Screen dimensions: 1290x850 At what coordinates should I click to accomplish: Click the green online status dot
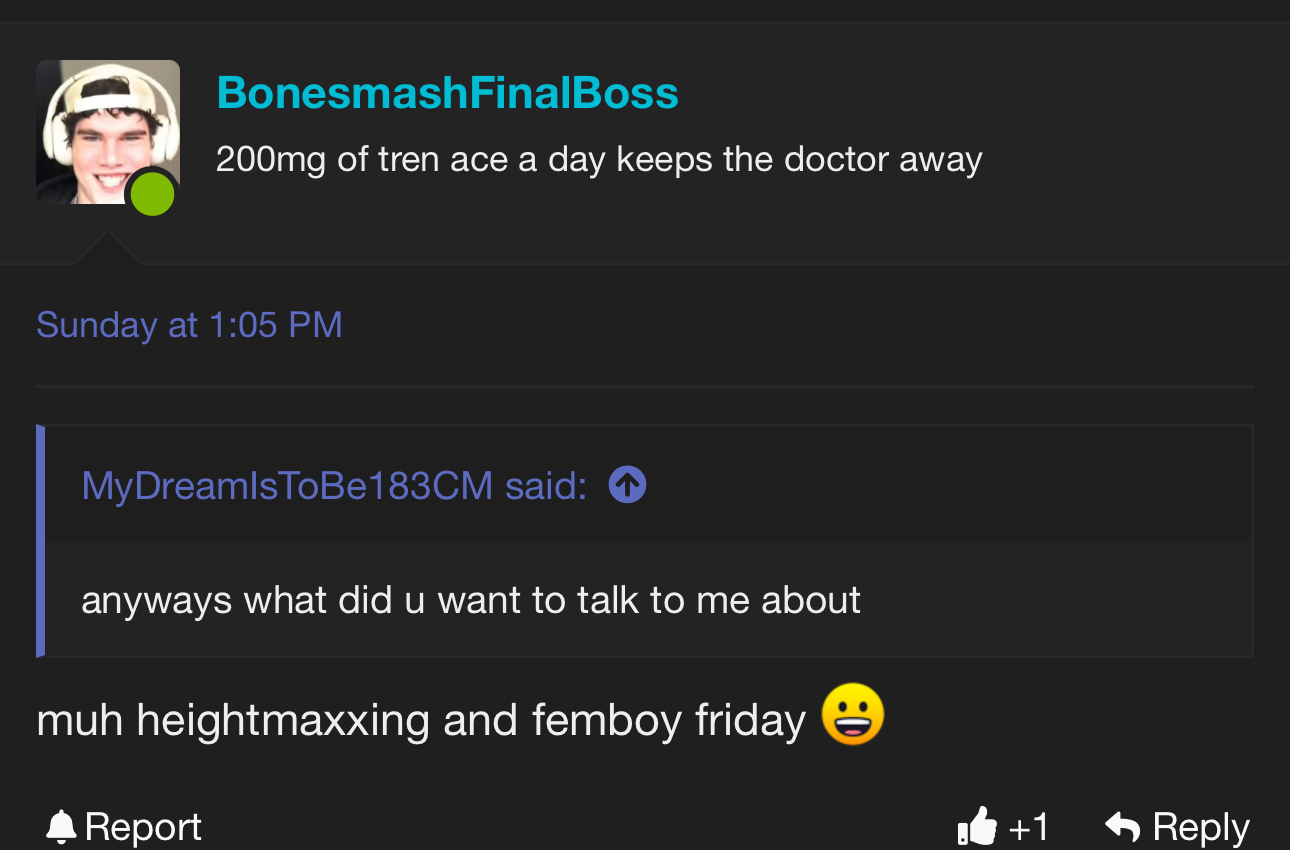(152, 193)
